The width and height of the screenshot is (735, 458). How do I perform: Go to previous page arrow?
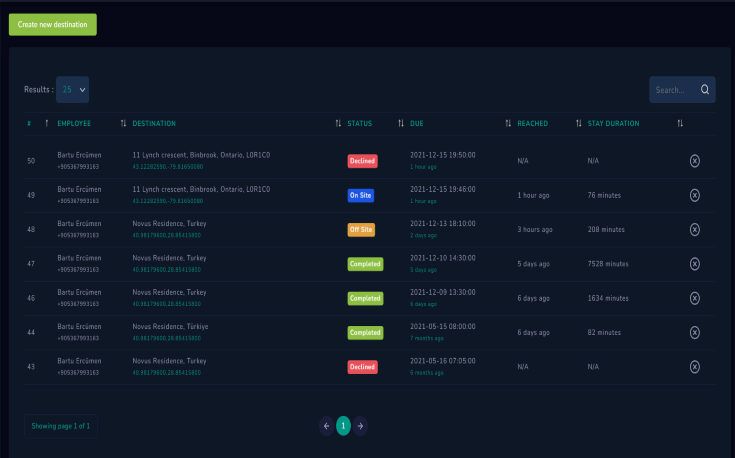tap(326, 426)
